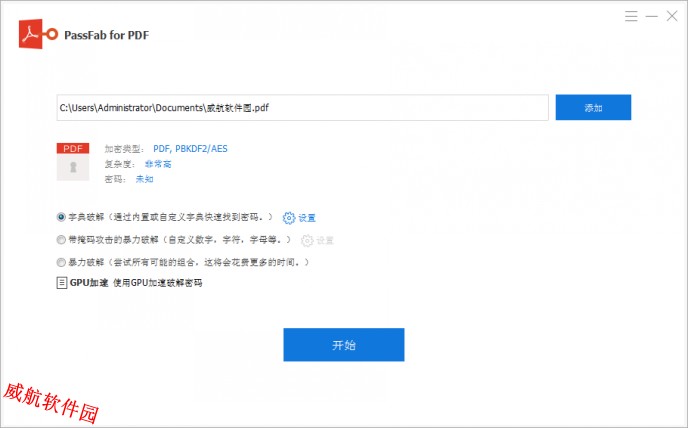
Task: Click the 非常高 complexity value
Action: coord(158,164)
